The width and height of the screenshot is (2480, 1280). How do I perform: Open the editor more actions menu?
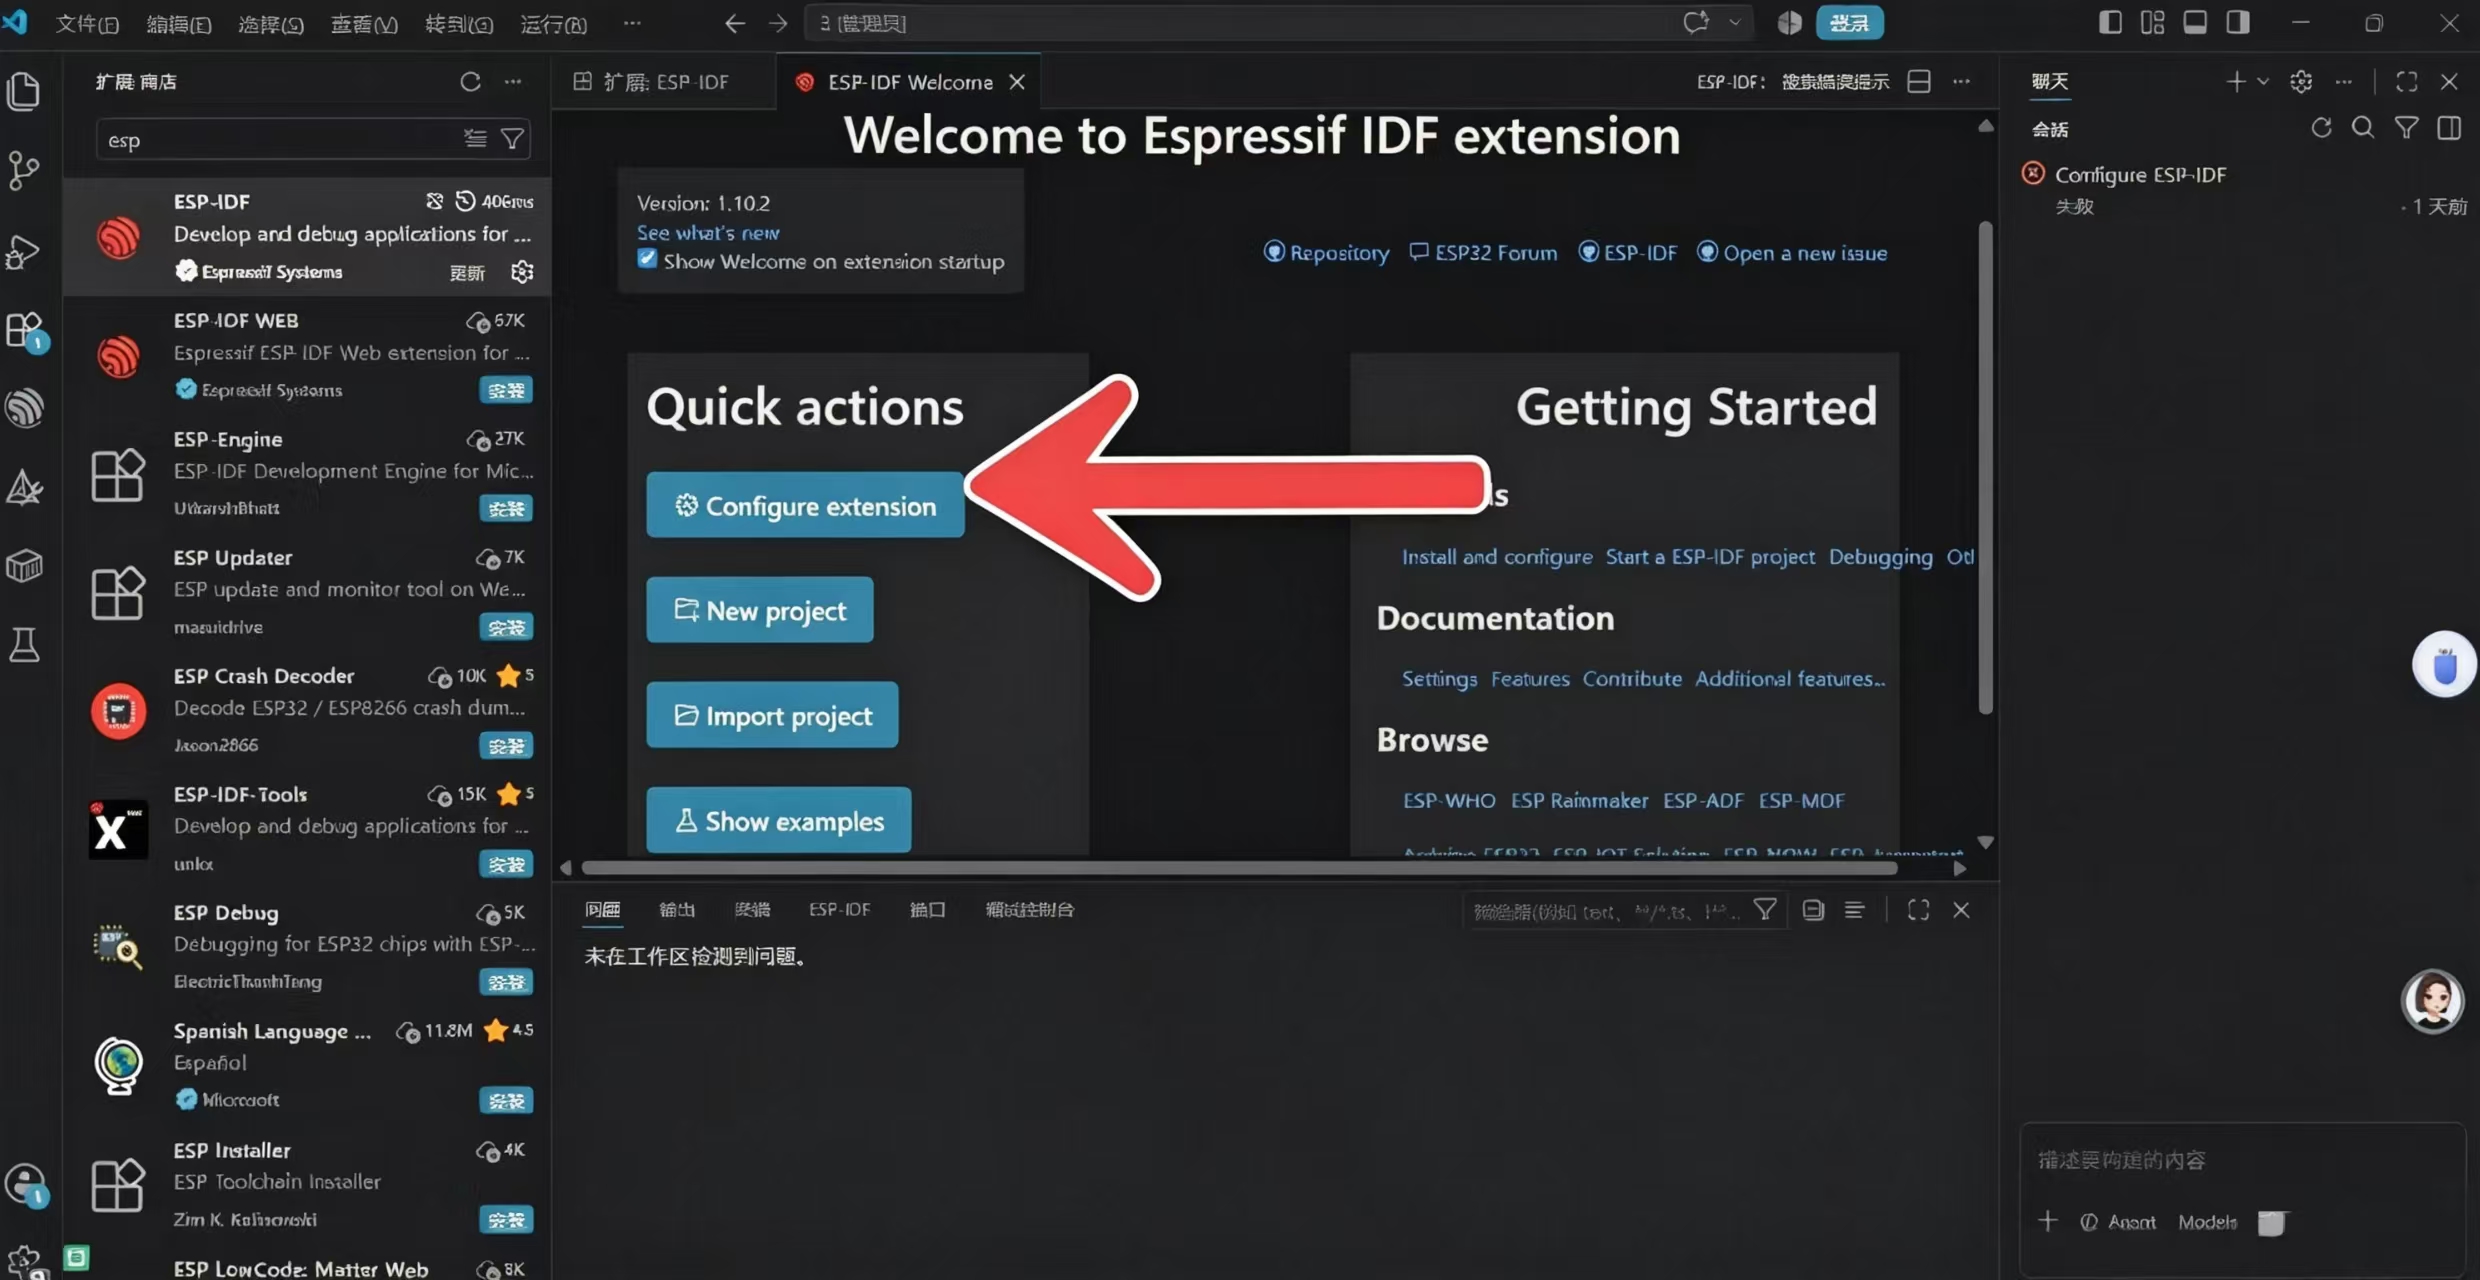click(x=1961, y=81)
